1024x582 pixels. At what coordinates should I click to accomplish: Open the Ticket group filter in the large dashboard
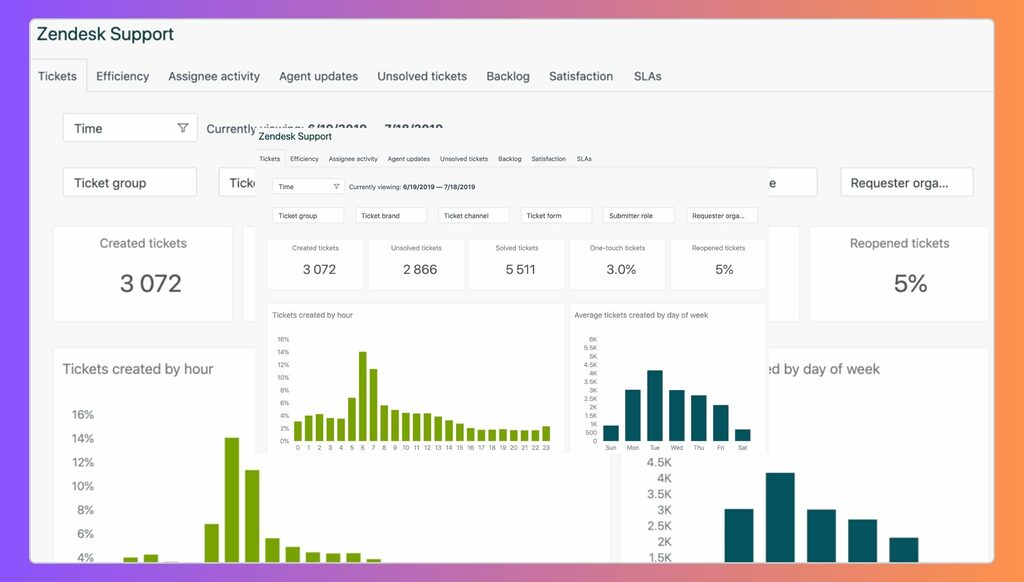coord(130,182)
